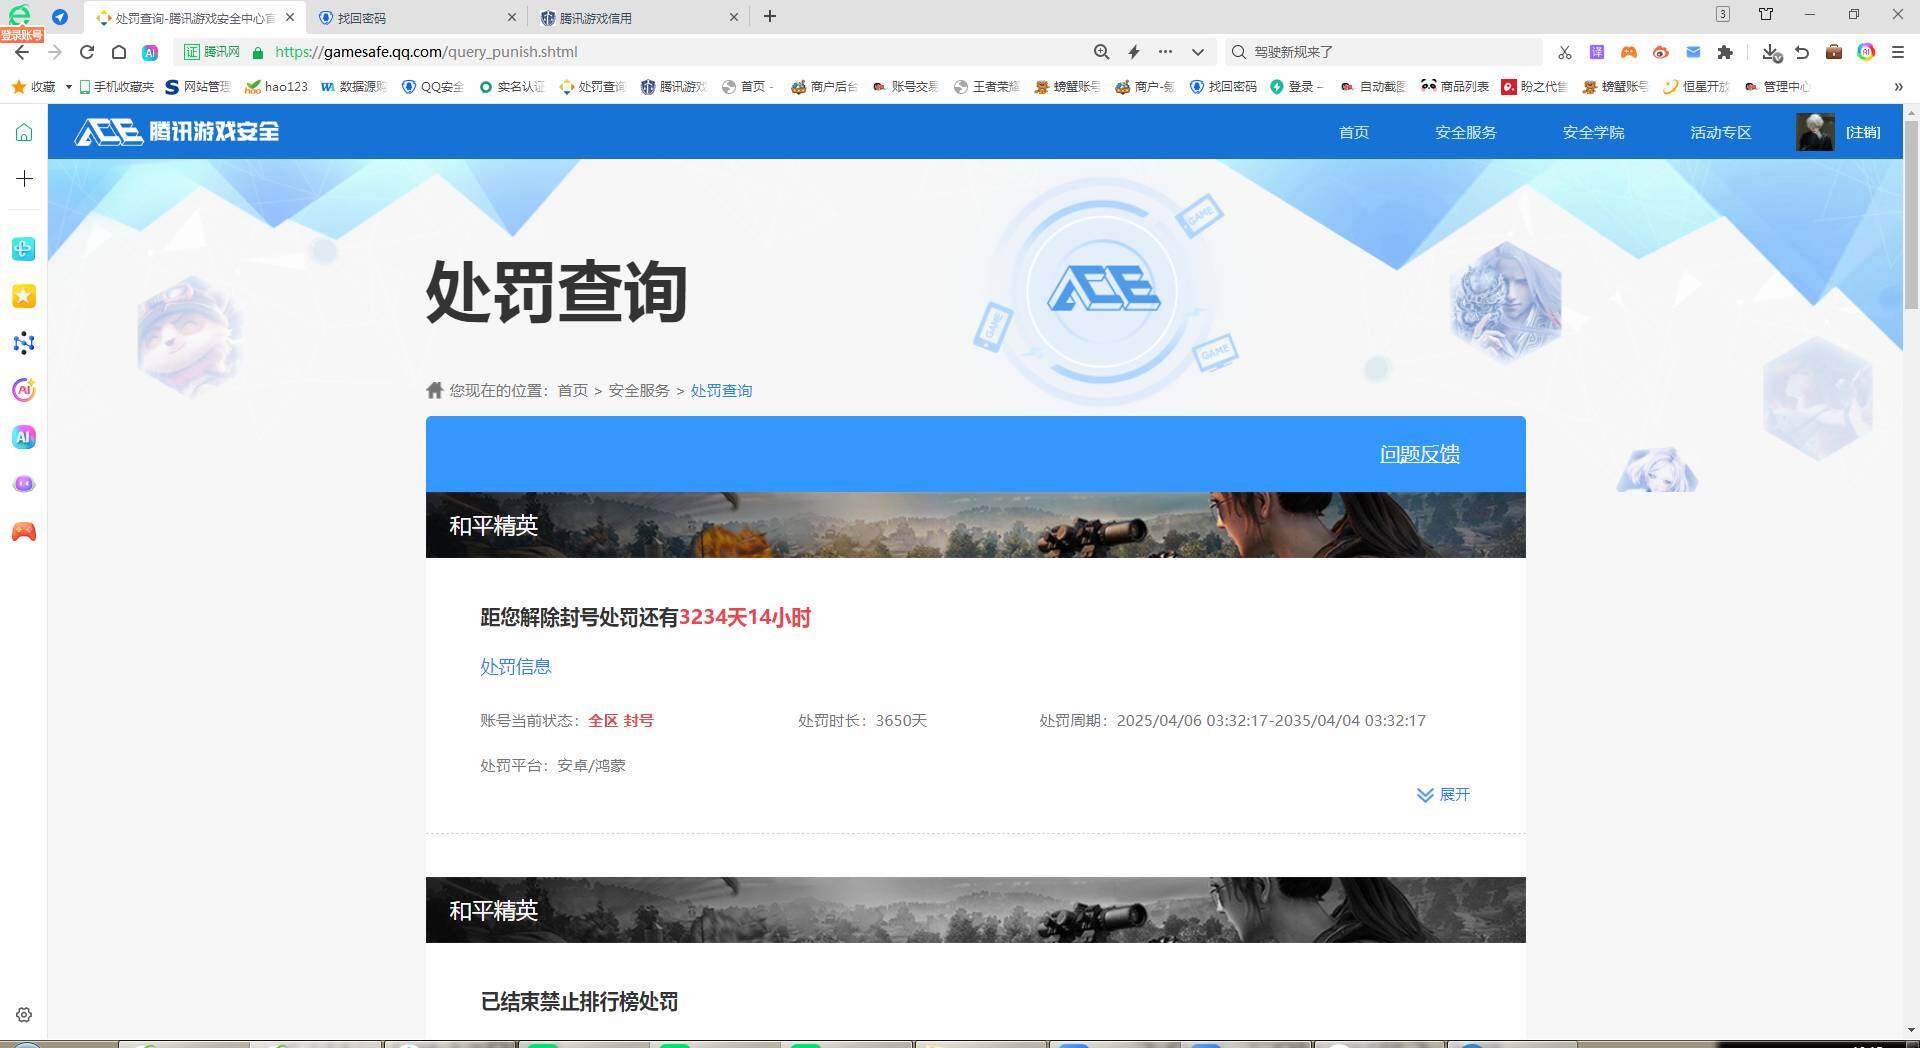This screenshot has height=1048, width=1920.
Task: Open the 商品列表 bookmark
Action: click(x=1455, y=87)
